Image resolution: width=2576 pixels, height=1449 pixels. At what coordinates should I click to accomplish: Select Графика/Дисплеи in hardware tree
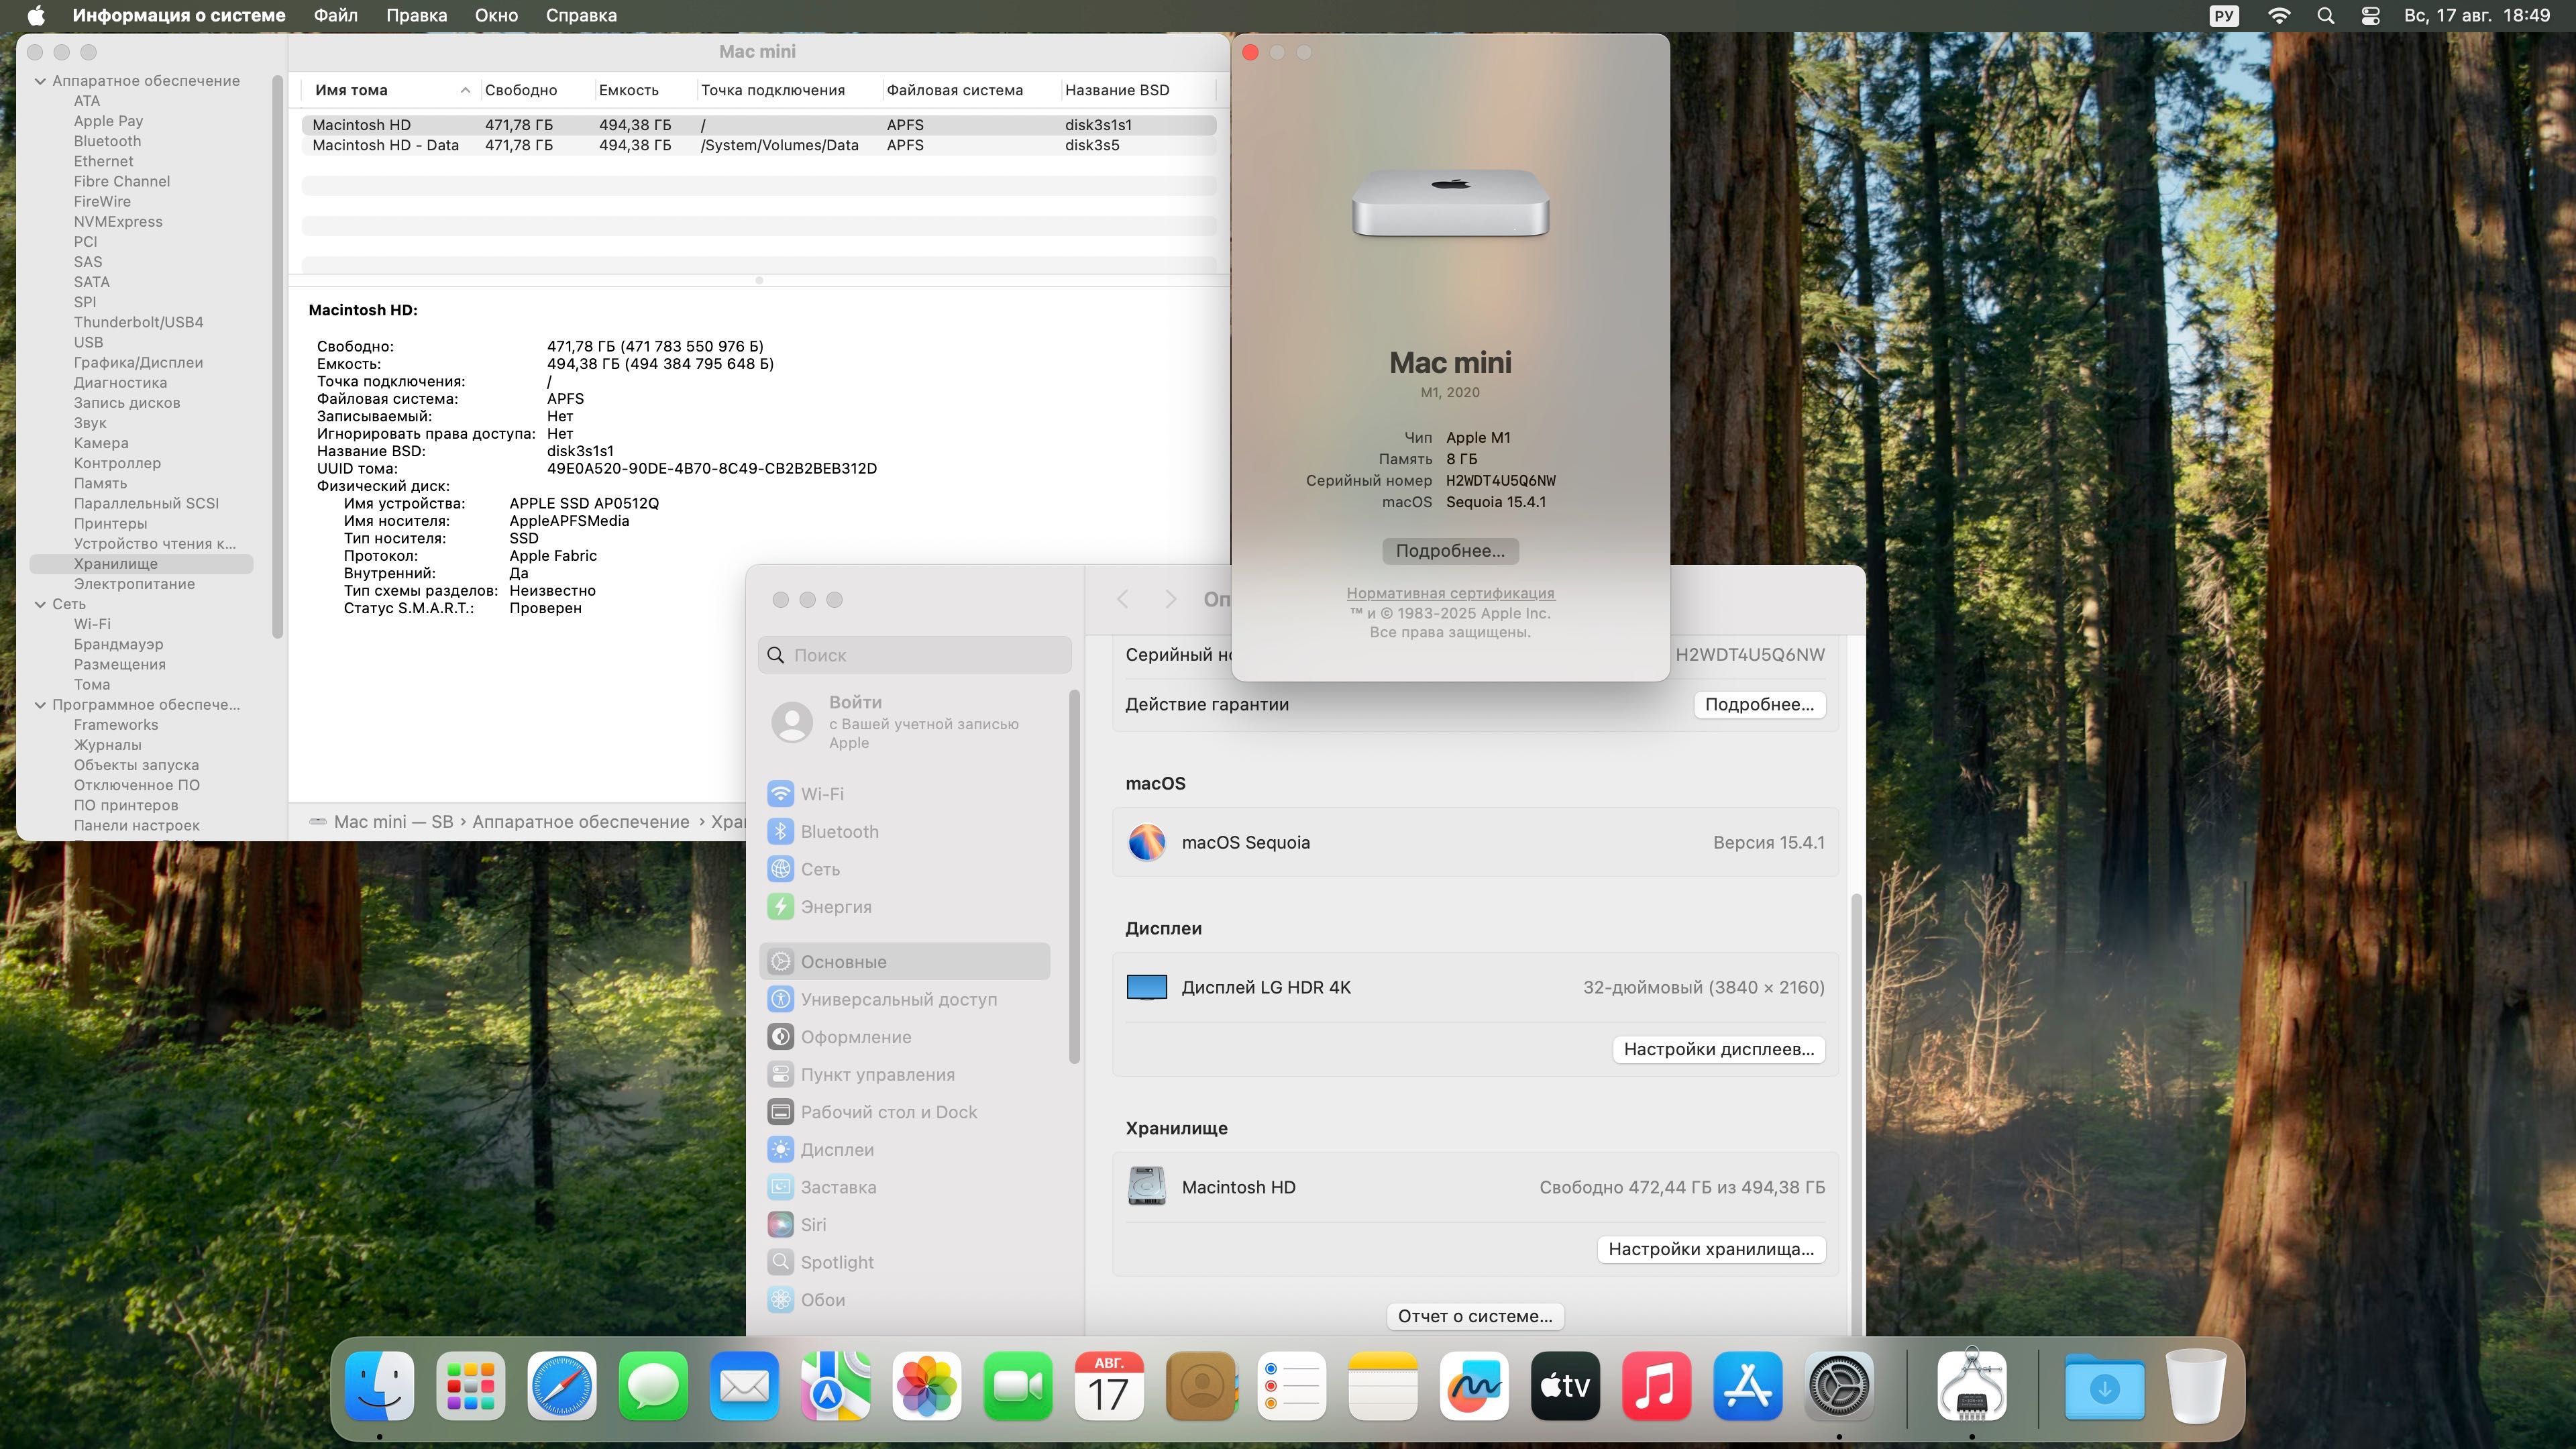138,363
